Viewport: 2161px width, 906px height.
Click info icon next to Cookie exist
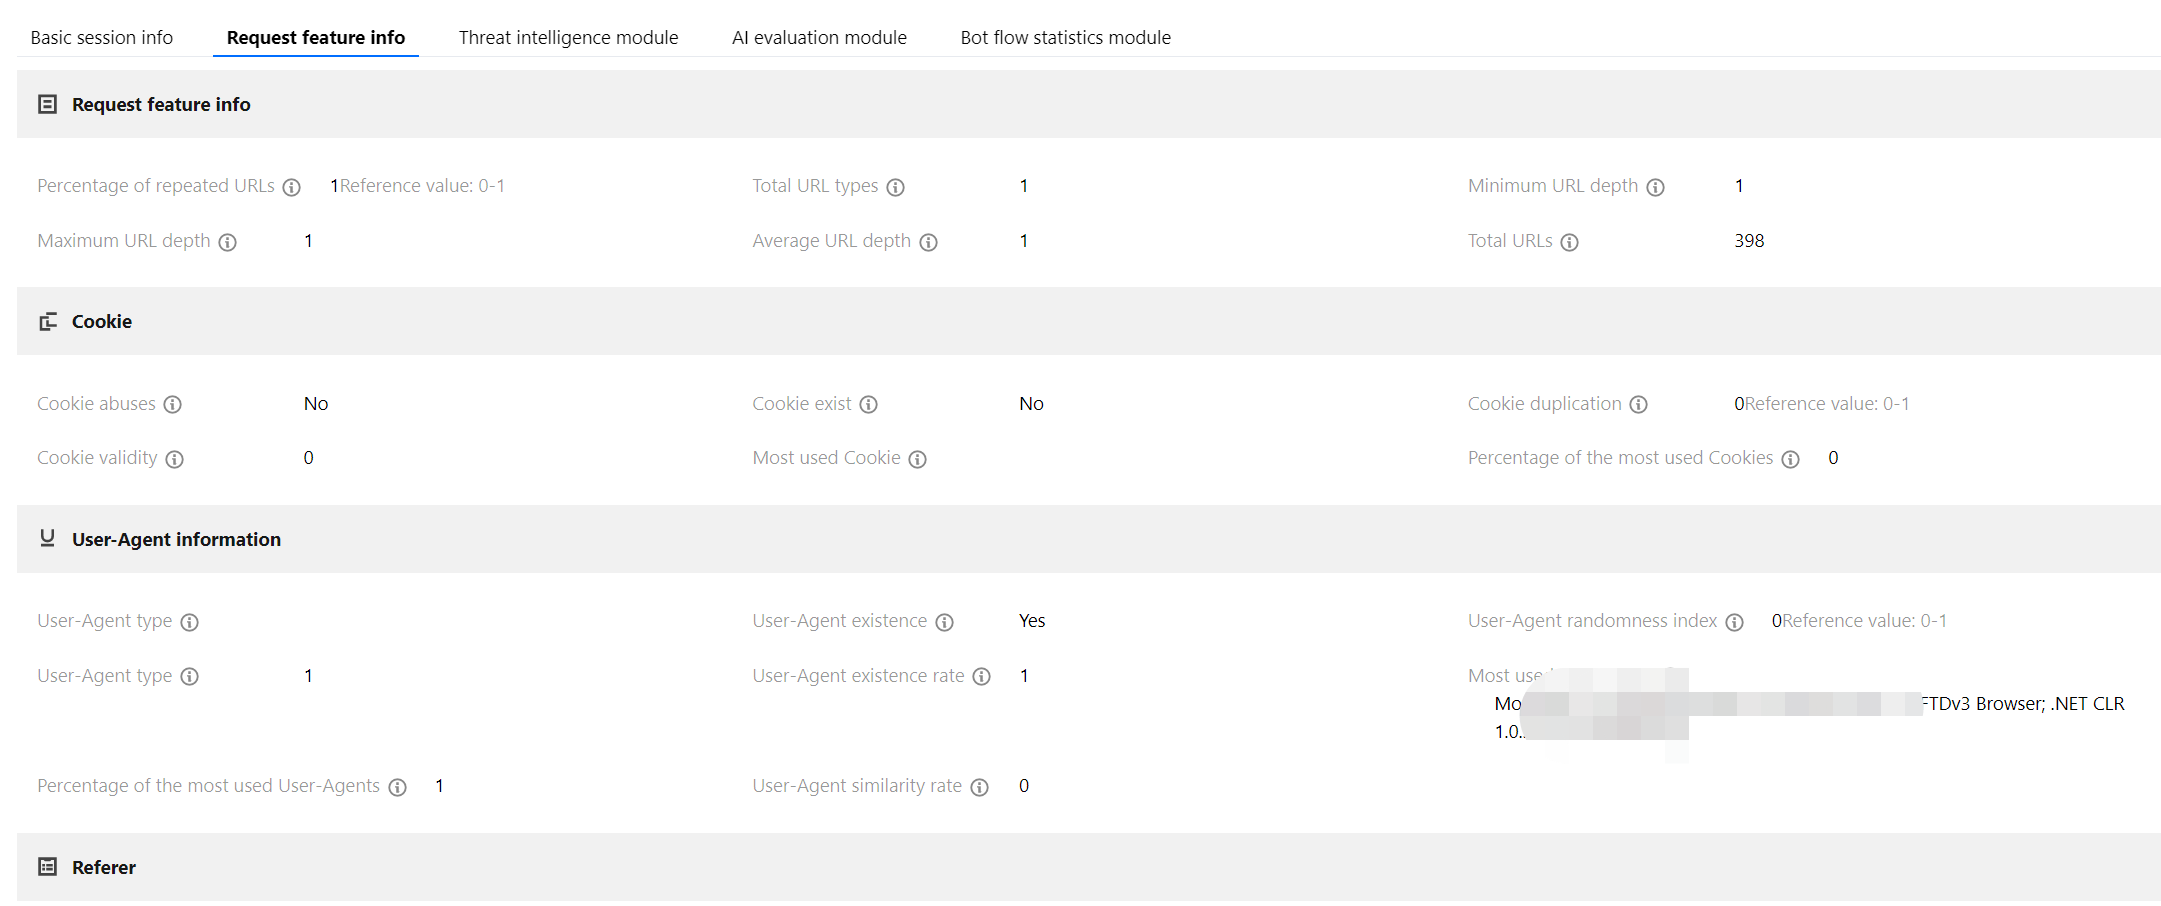click(869, 405)
